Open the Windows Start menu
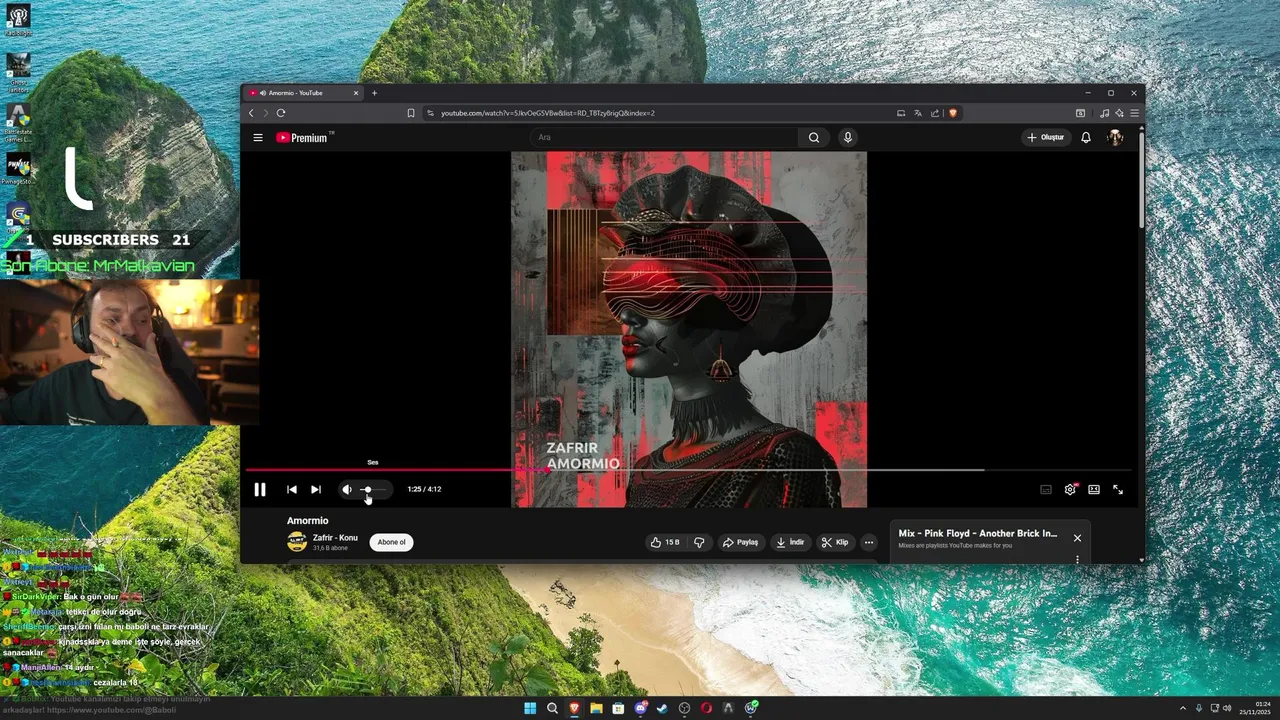 click(x=530, y=708)
